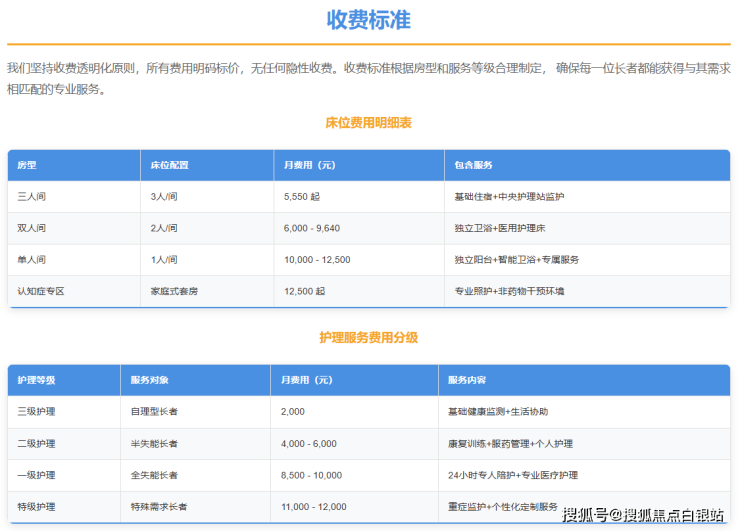Click the 单人间 row label

[x=32, y=260]
